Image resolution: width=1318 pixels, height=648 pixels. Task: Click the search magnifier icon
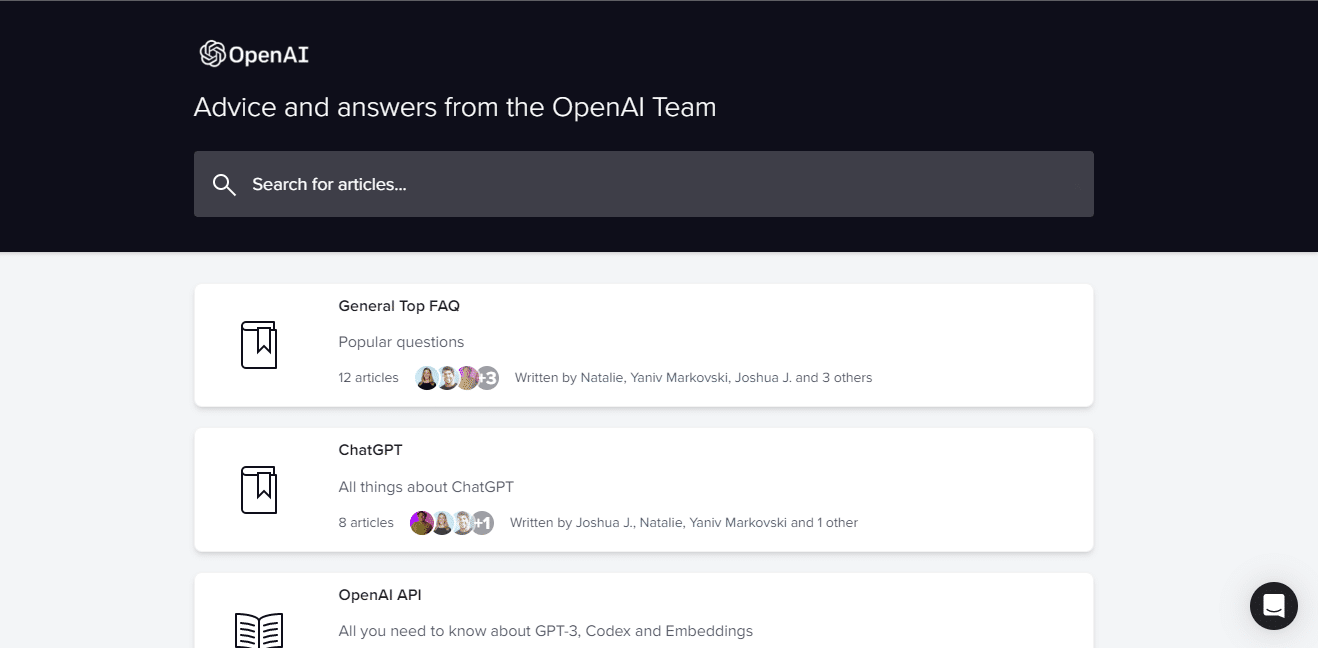point(224,184)
